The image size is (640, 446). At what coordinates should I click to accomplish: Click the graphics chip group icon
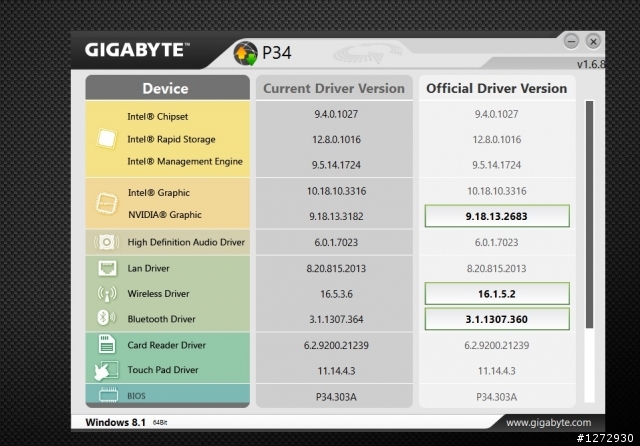click(106, 203)
